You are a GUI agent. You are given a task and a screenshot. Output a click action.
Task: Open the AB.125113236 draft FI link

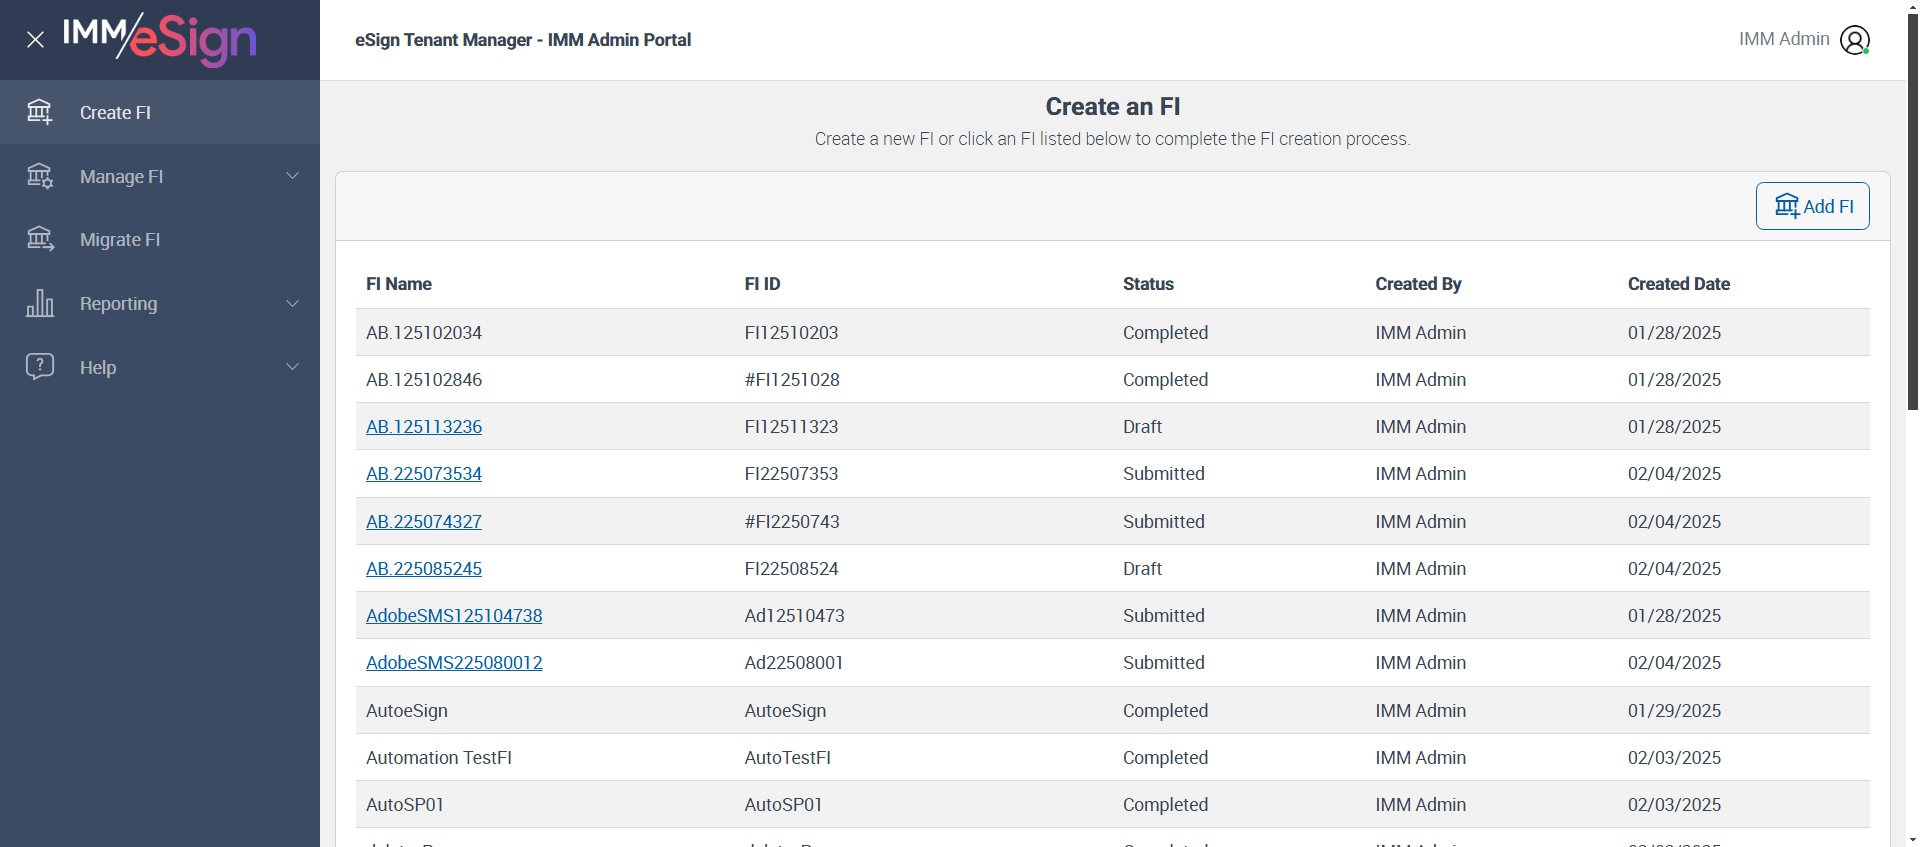424,427
